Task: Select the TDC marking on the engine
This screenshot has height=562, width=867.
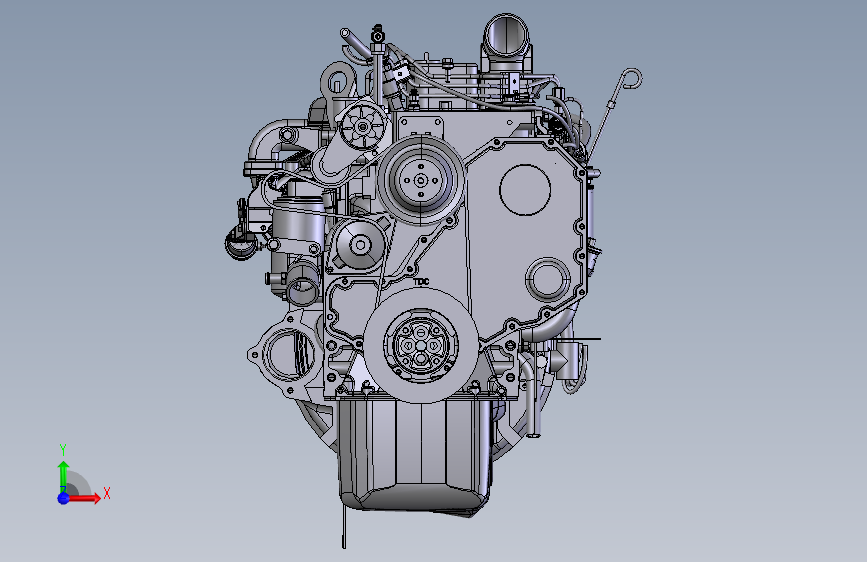Action: (421, 282)
